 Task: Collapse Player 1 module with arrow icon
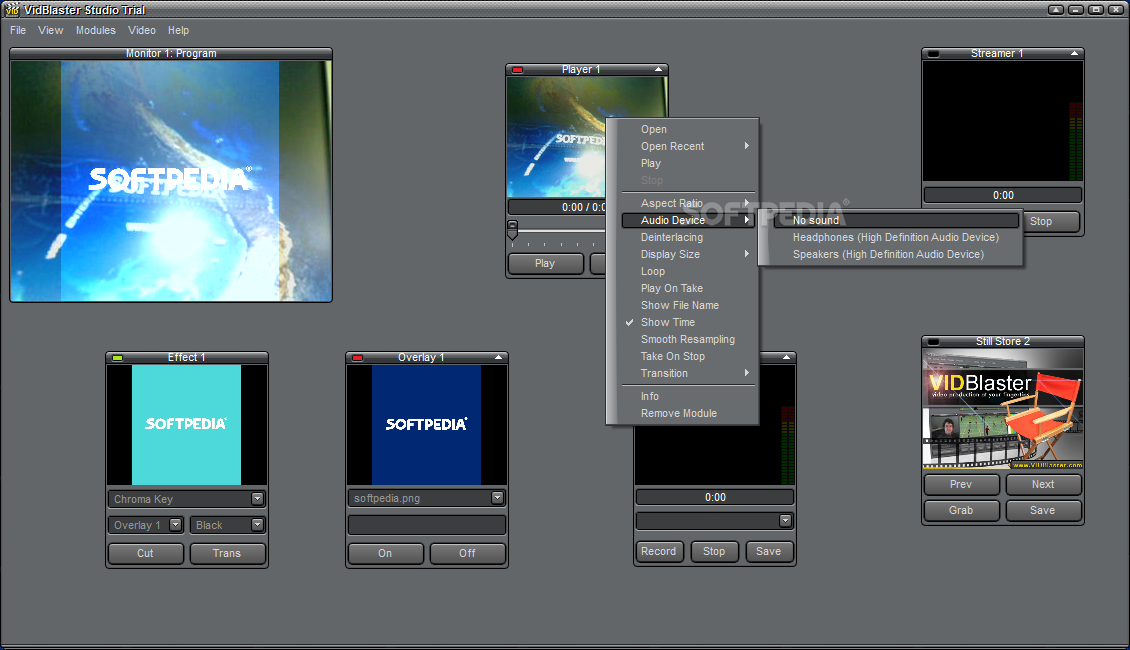(658, 69)
